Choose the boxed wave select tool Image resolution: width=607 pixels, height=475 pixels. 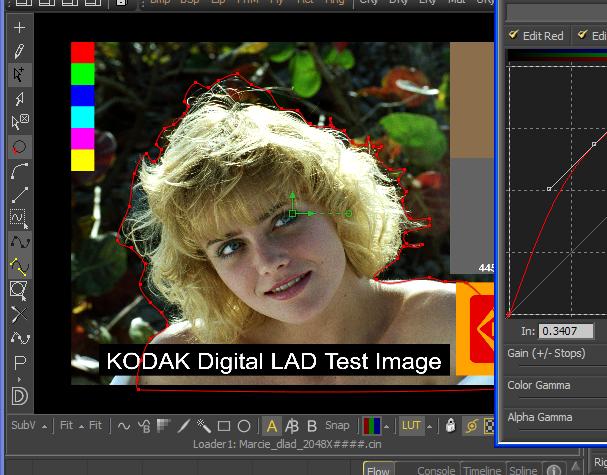click(19, 219)
